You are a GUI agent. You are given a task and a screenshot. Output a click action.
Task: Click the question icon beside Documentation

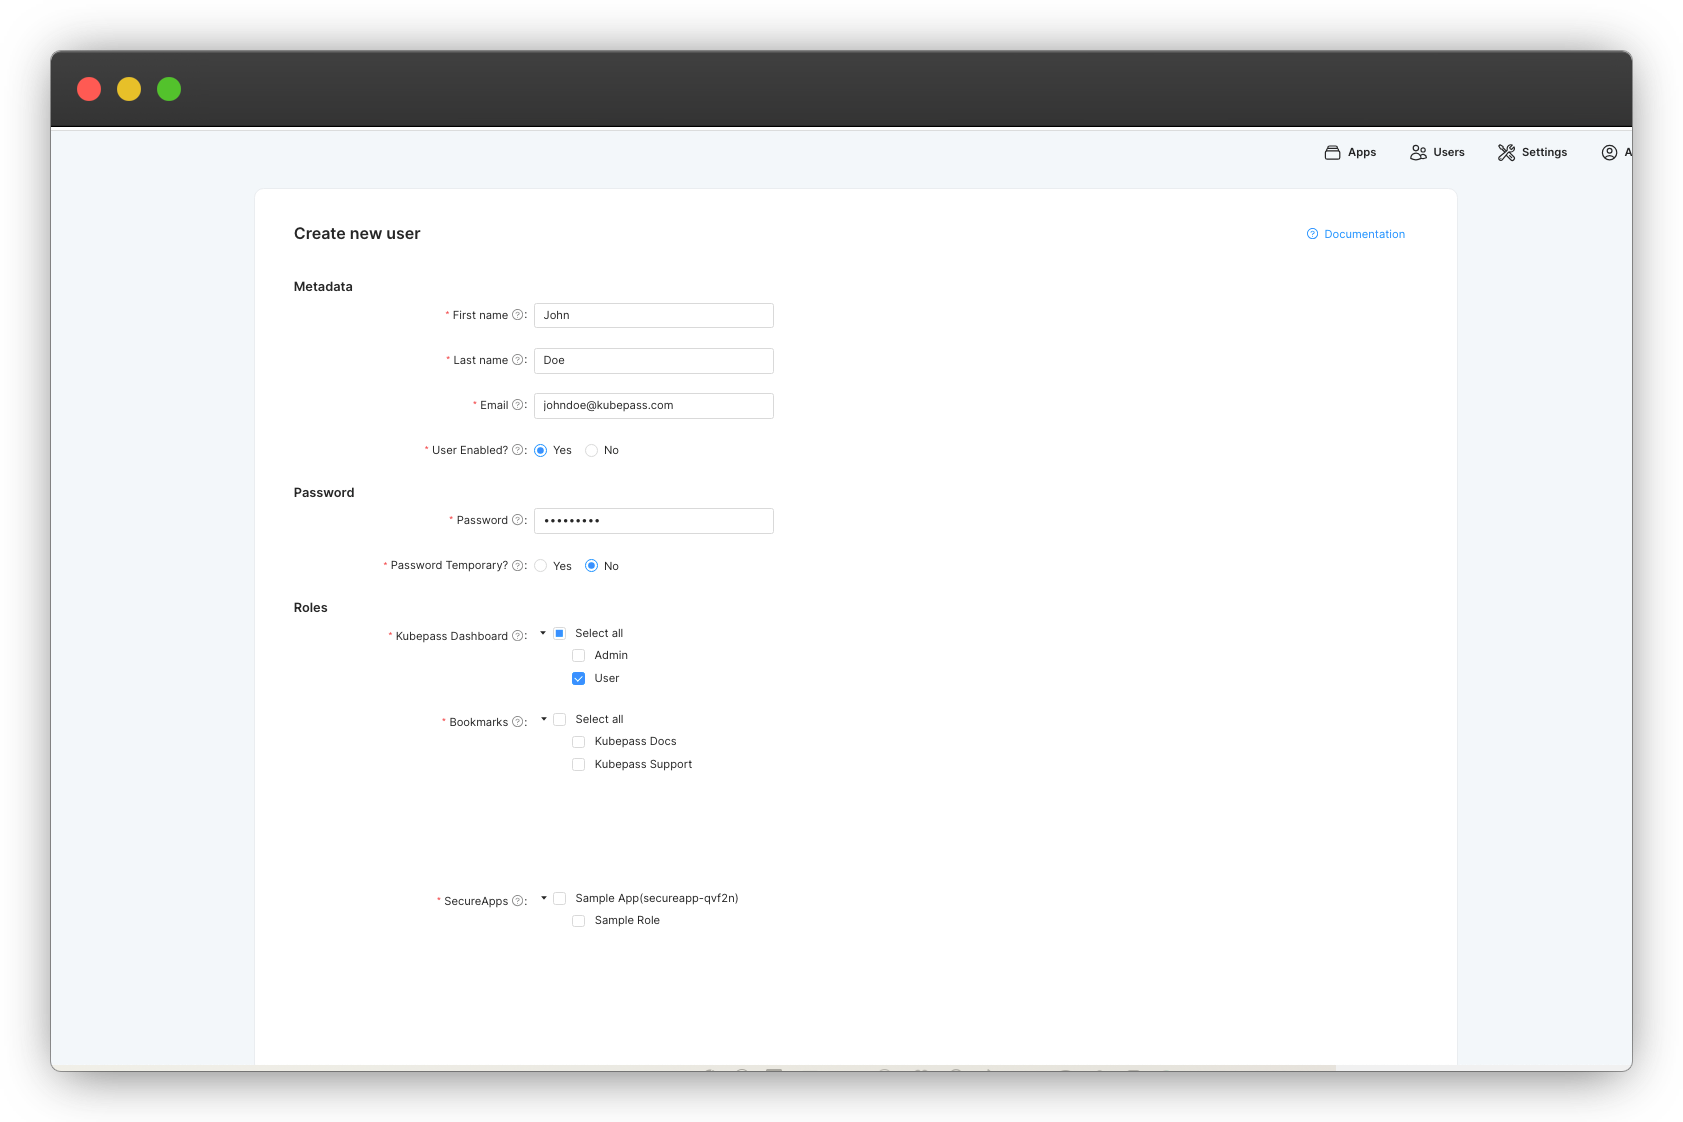point(1312,233)
